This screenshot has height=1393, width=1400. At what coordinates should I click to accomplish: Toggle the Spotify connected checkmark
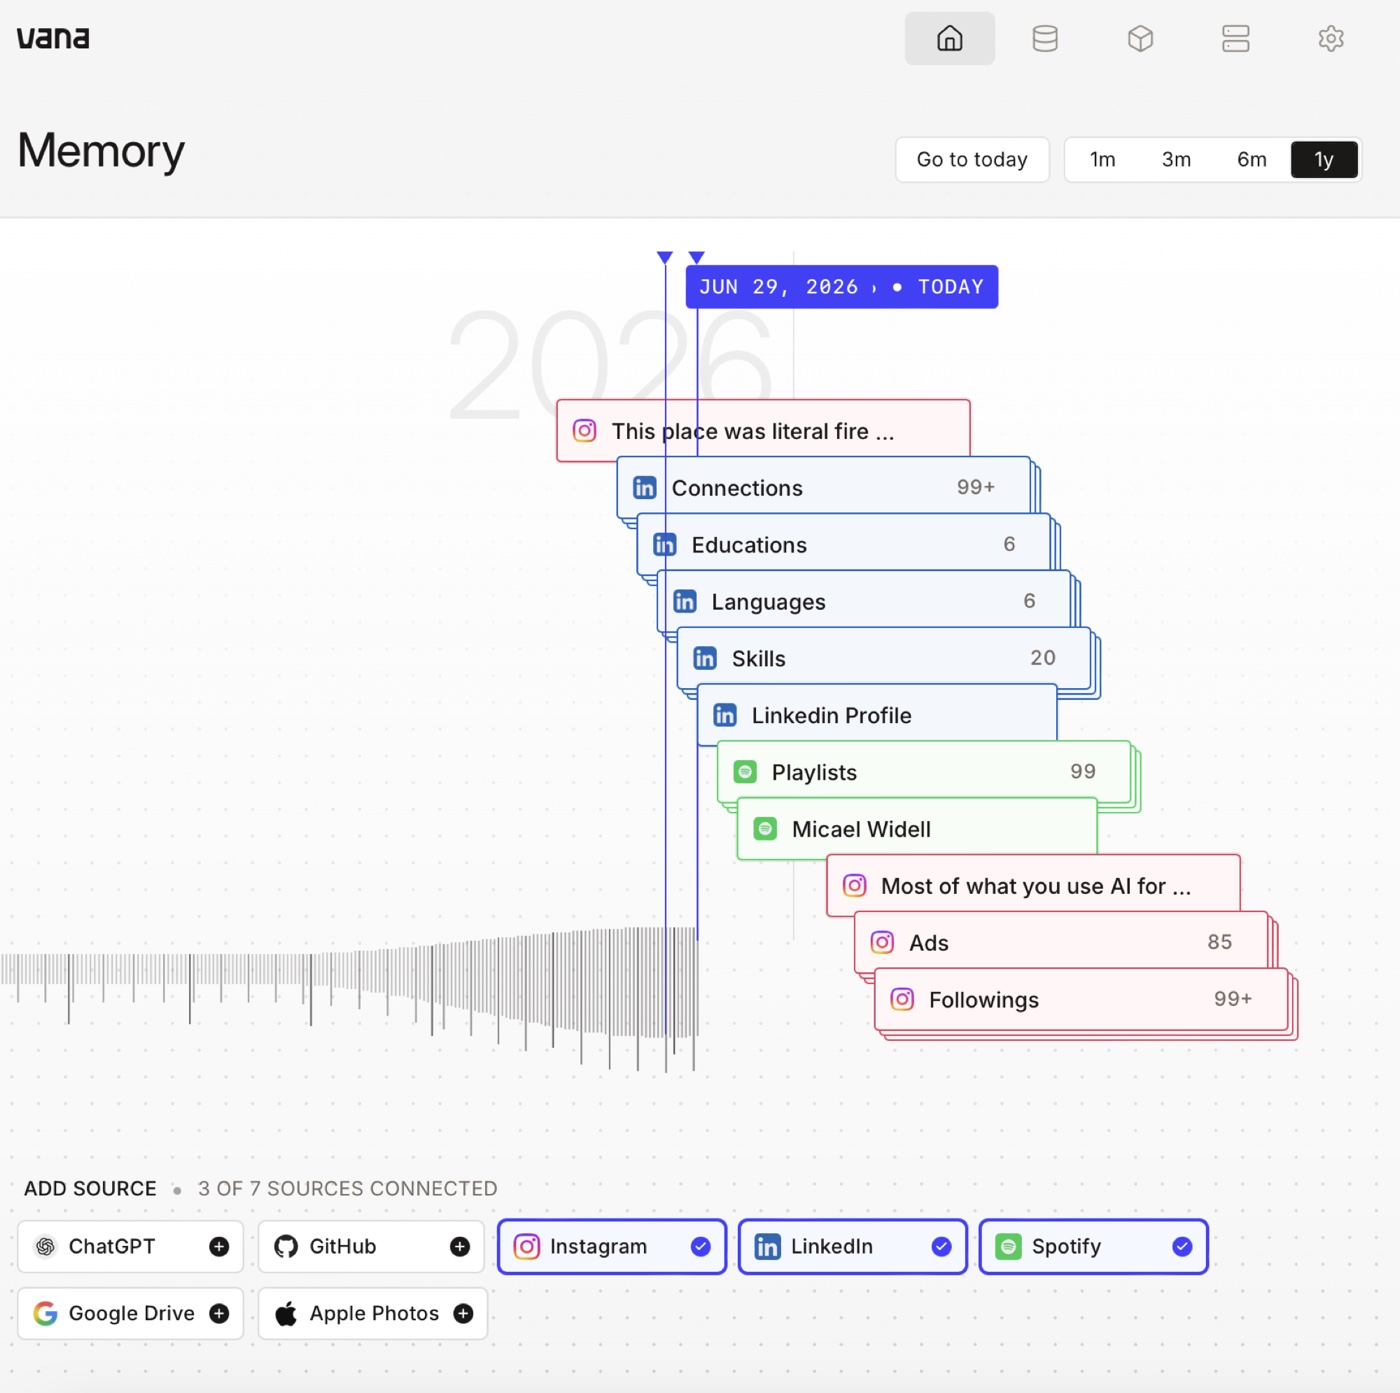1183,1246
